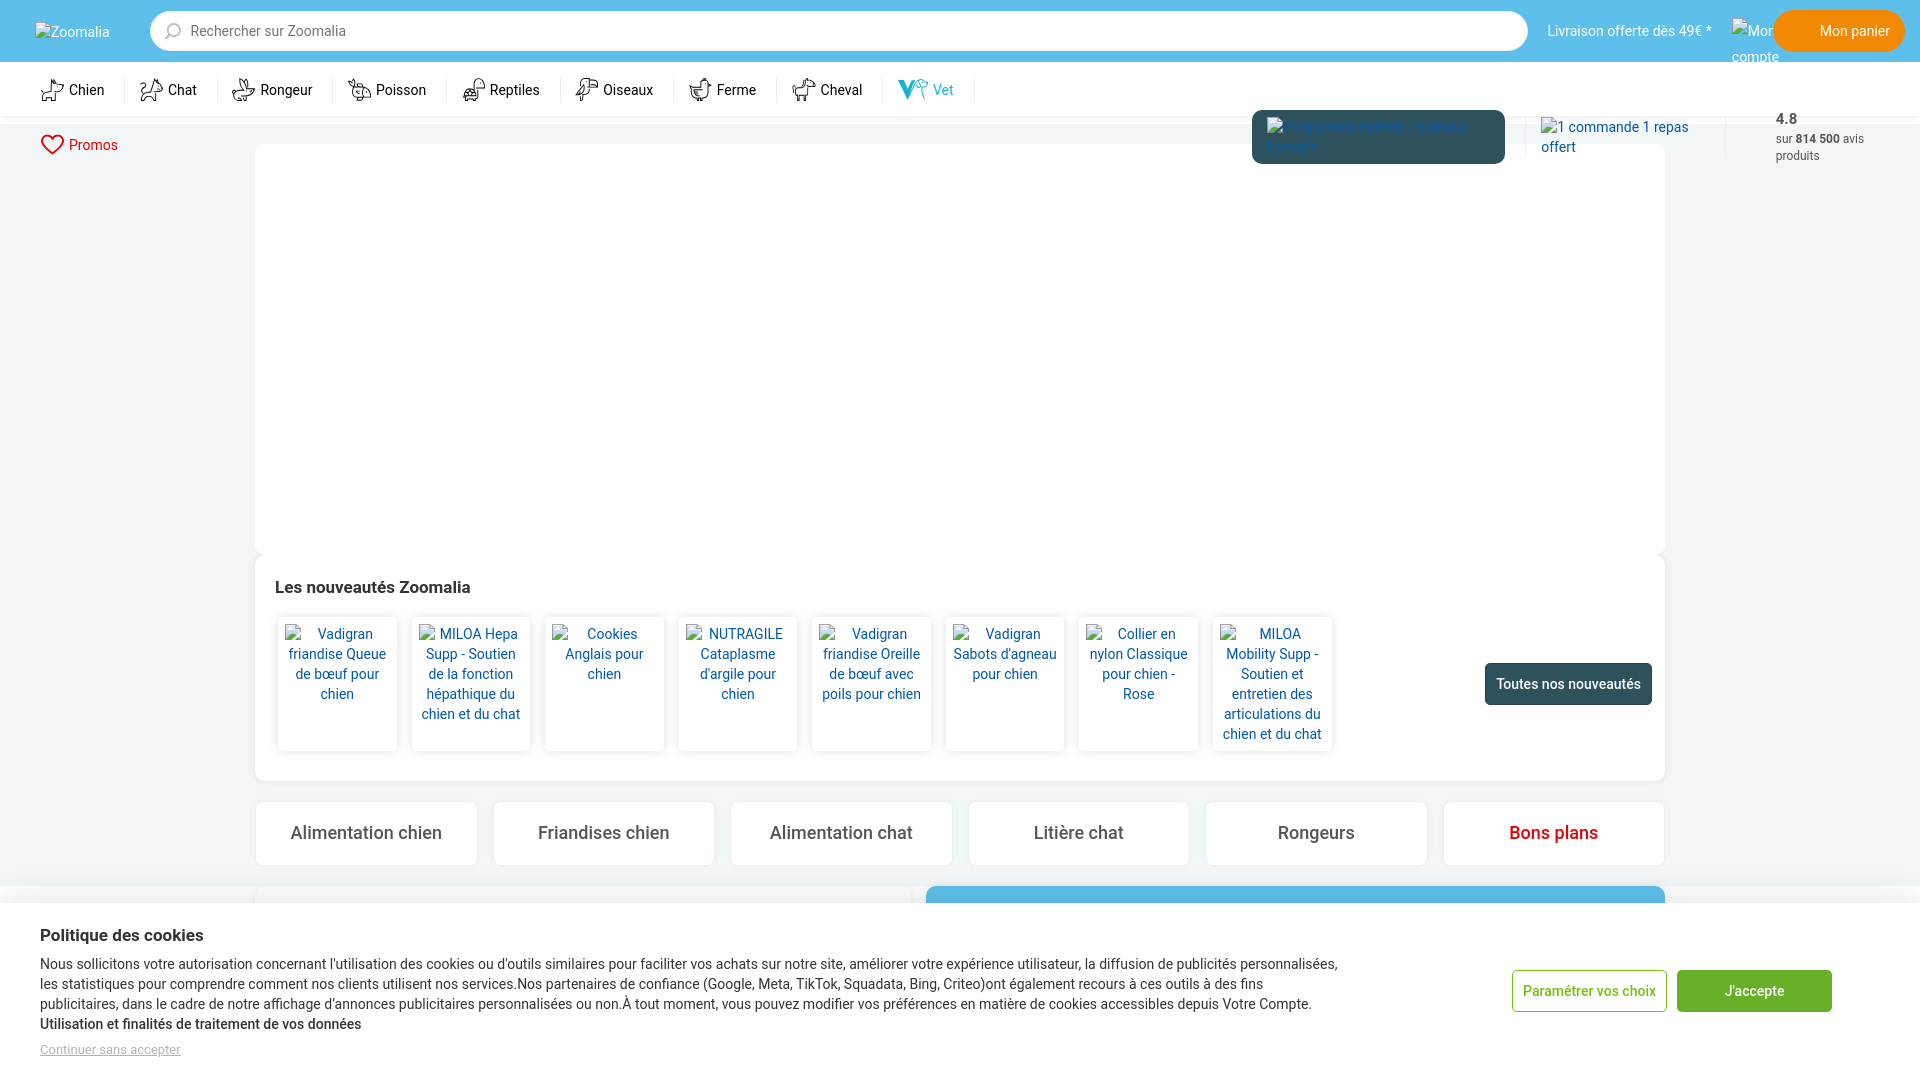
Task: Click Les nouveautés Zoomalia heading
Action: (372, 587)
